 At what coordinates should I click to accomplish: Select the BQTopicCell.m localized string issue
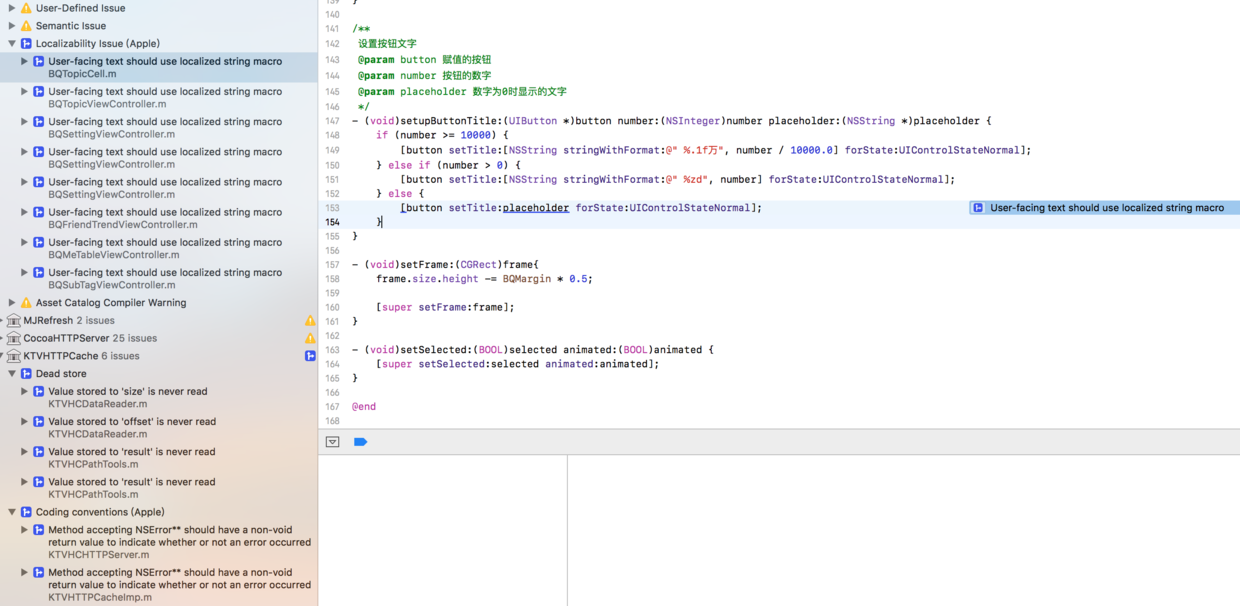pyautogui.click(x=159, y=67)
